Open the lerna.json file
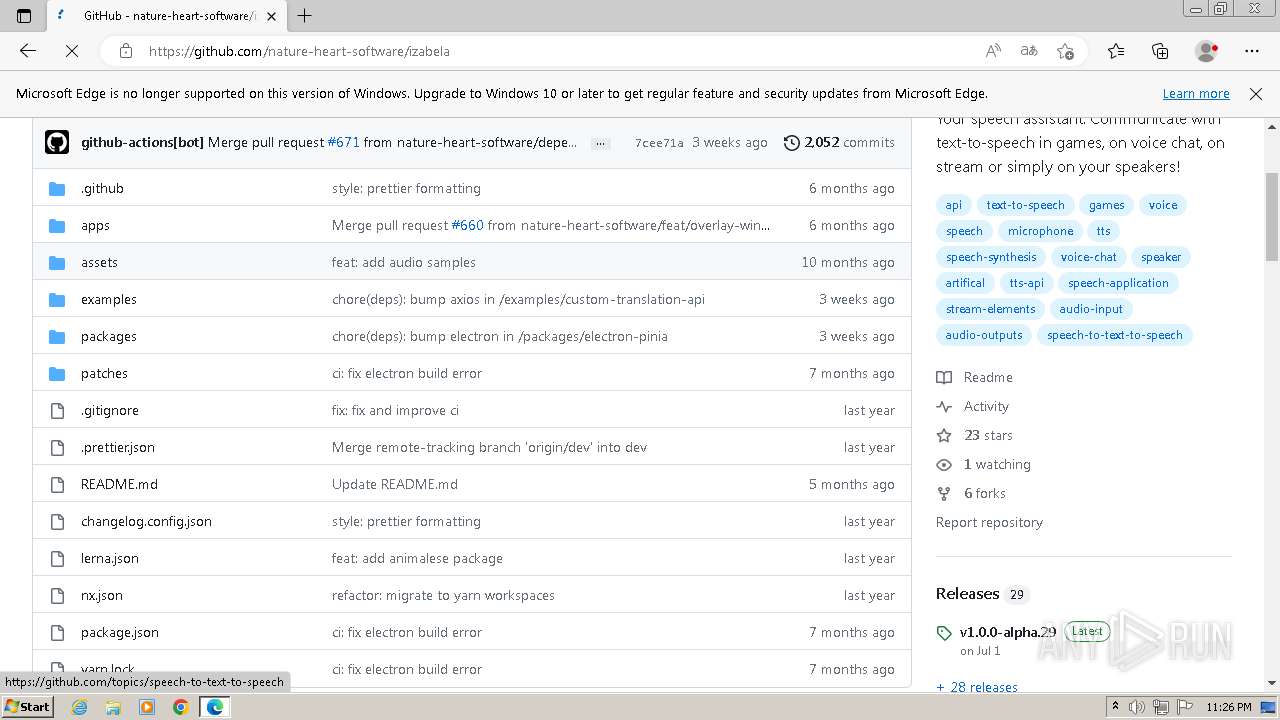The width and height of the screenshot is (1280, 720). point(110,558)
